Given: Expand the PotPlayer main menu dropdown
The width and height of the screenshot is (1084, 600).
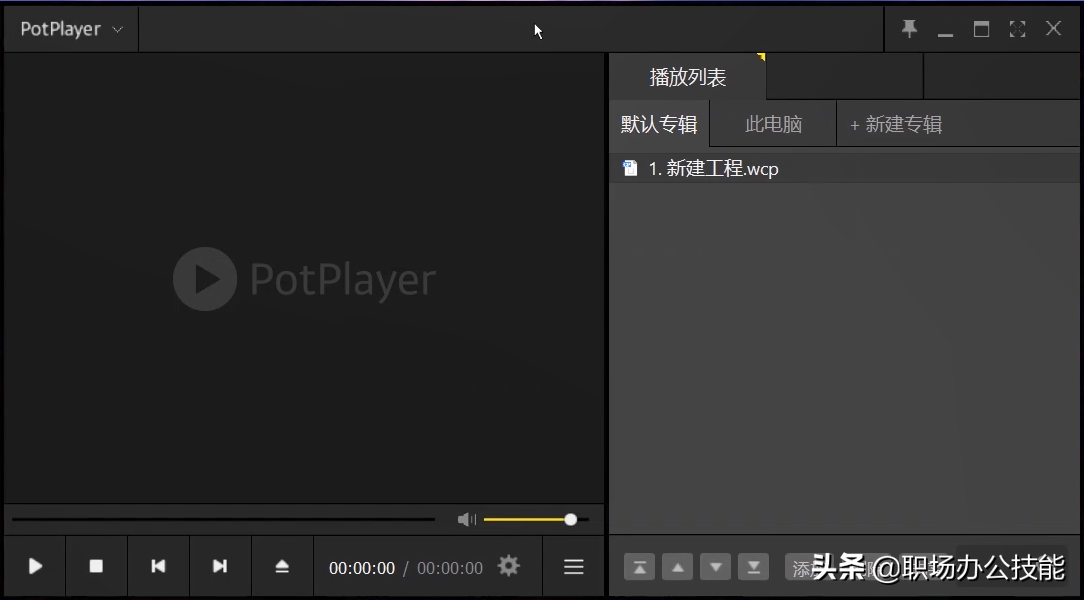Looking at the screenshot, I should click(71, 29).
